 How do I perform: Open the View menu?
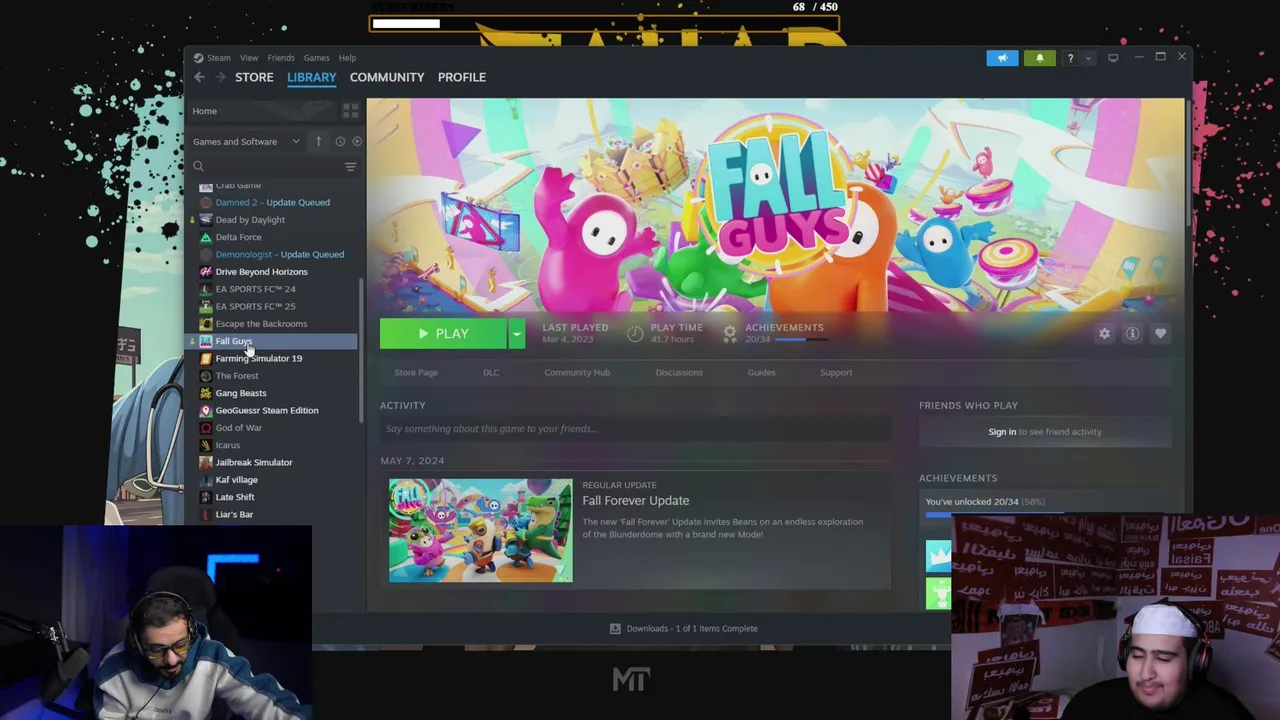click(x=249, y=58)
